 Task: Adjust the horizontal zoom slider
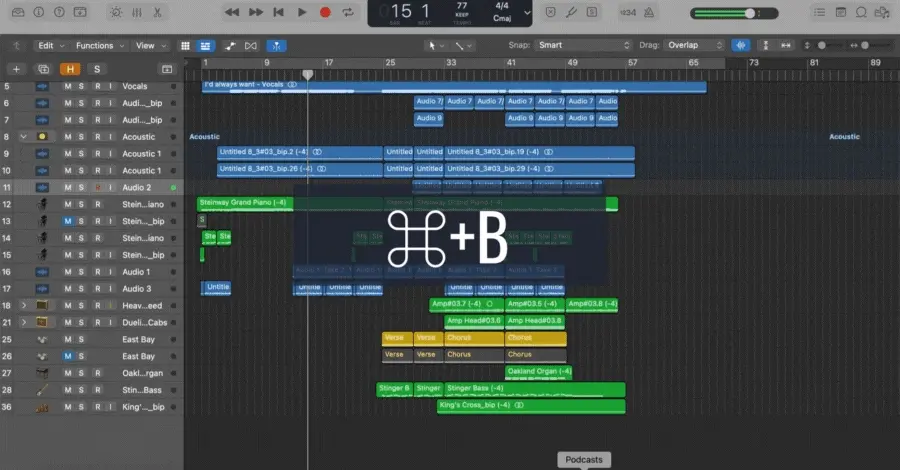pyautogui.click(x=867, y=45)
